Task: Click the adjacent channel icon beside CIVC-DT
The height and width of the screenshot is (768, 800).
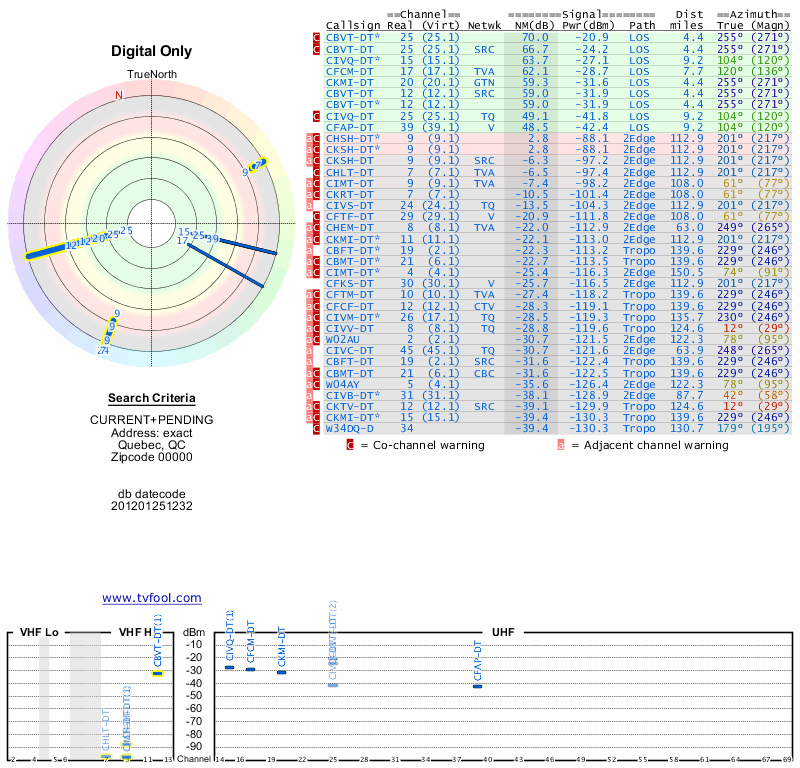Action: coord(308,350)
